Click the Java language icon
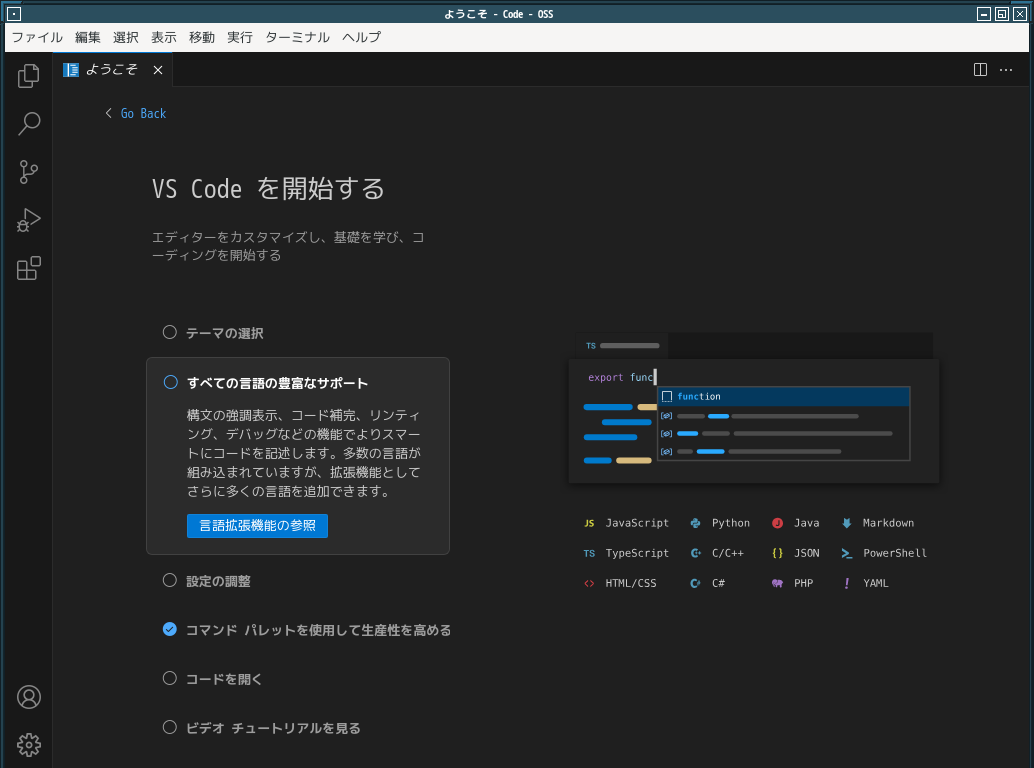Viewport: 1034px width, 768px height. pyautogui.click(x=777, y=523)
